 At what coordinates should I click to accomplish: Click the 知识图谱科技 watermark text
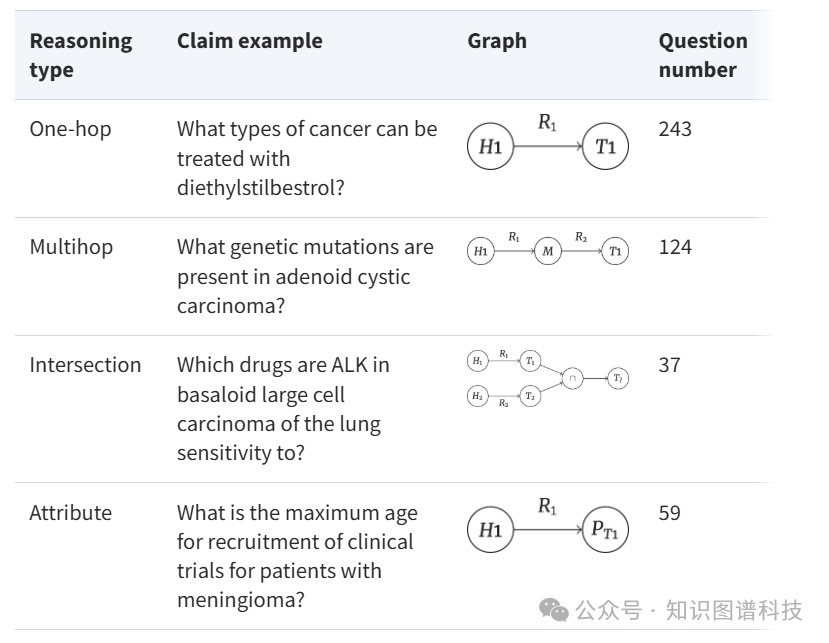click(734, 609)
